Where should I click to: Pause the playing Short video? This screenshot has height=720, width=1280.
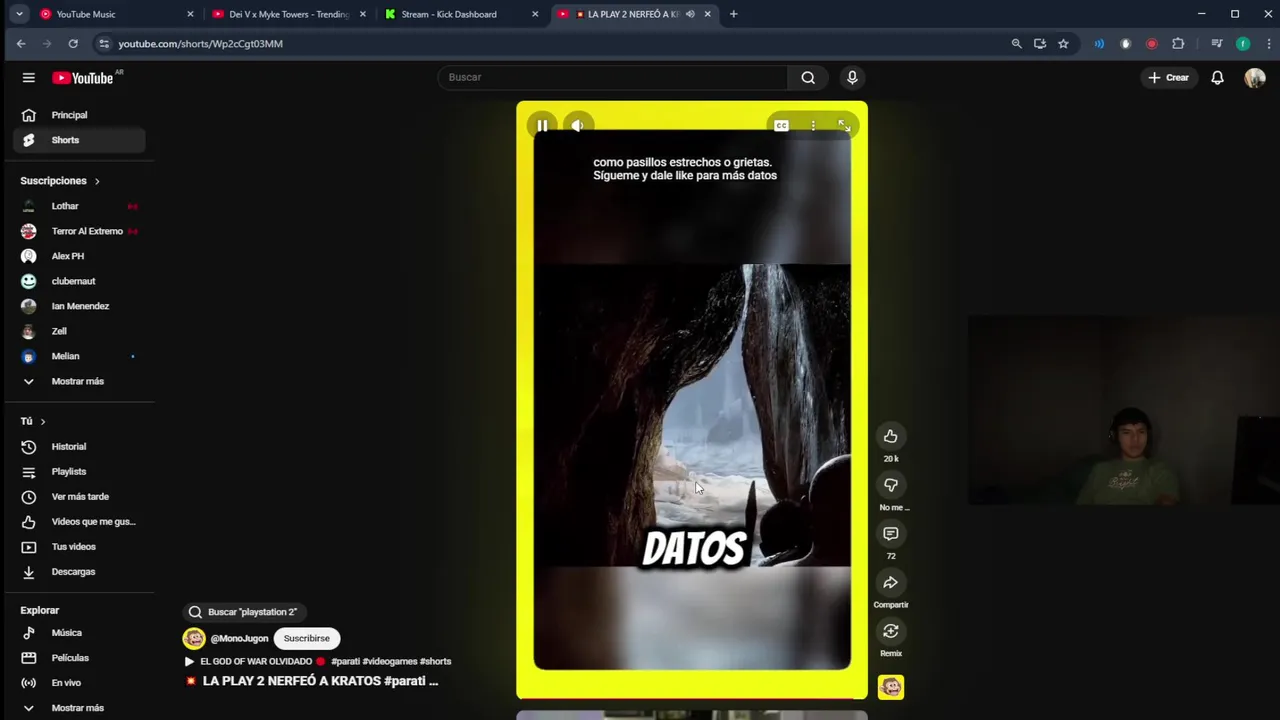coord(542,125)
